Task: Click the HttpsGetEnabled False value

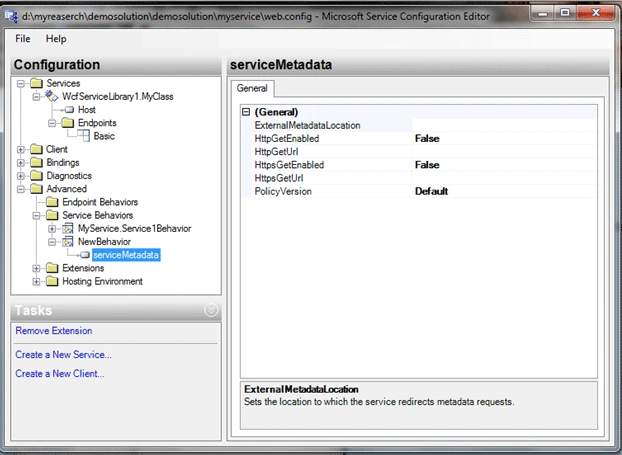Action: tap(504, 165)
